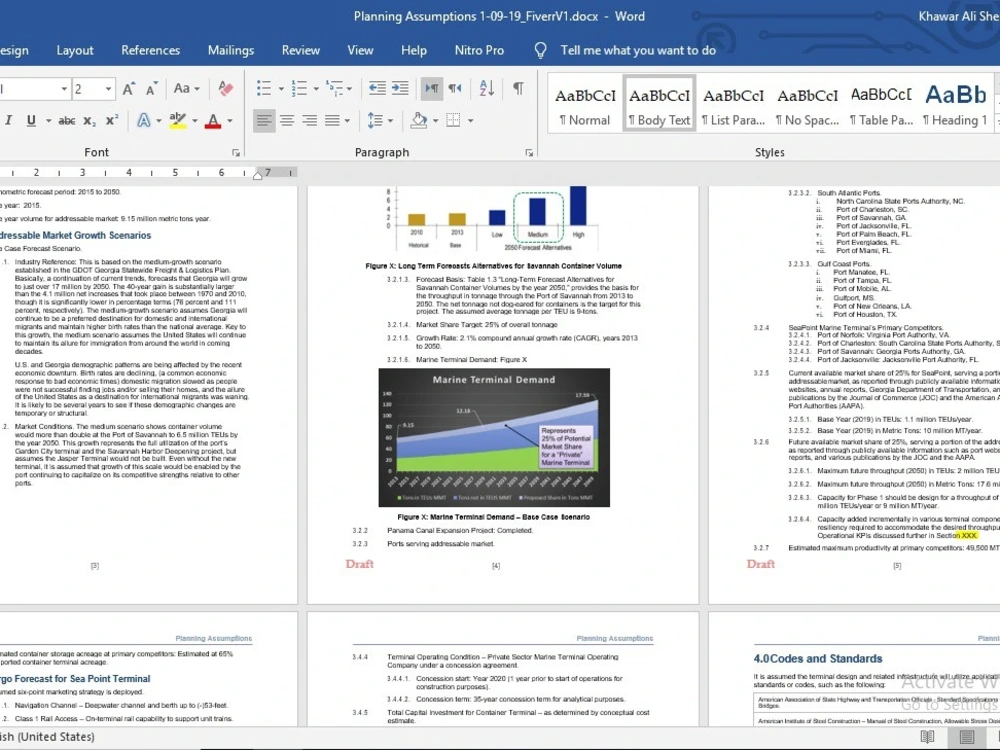
Task: Apply the Heading 1 style
Action: coord(955,103)
